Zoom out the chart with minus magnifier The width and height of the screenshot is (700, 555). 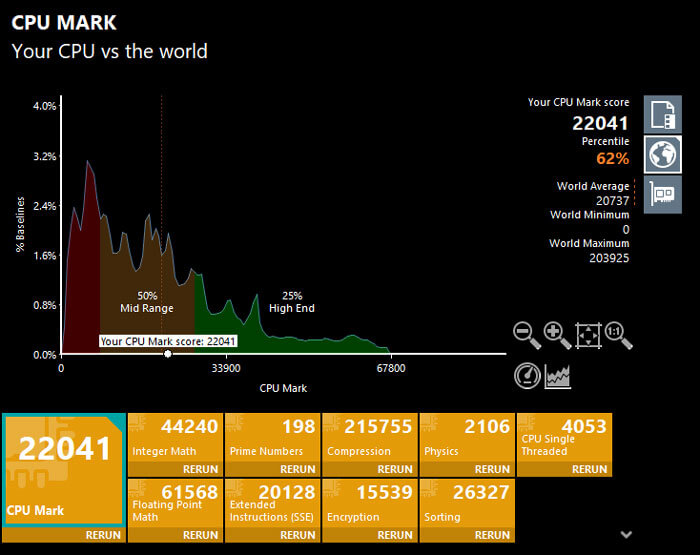click(527, 335)
